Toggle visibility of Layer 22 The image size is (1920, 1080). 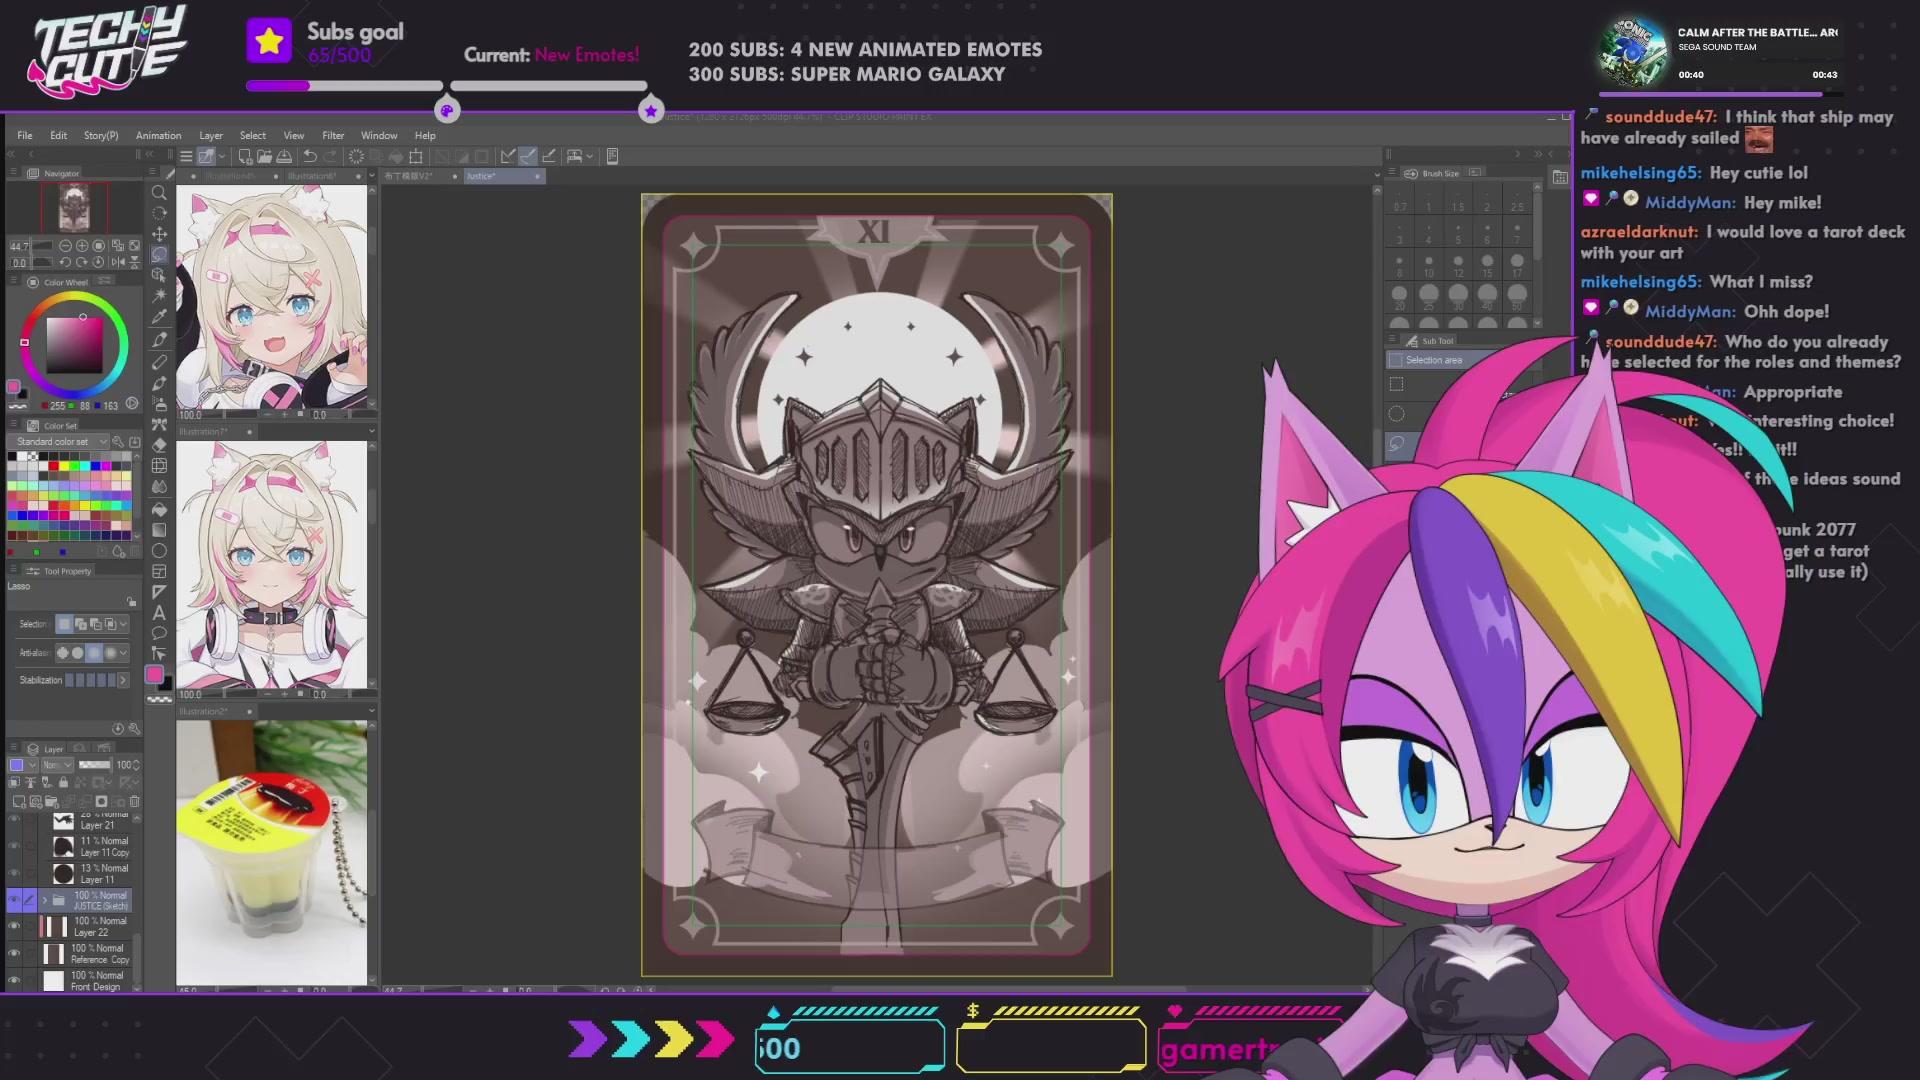[14, 926]
